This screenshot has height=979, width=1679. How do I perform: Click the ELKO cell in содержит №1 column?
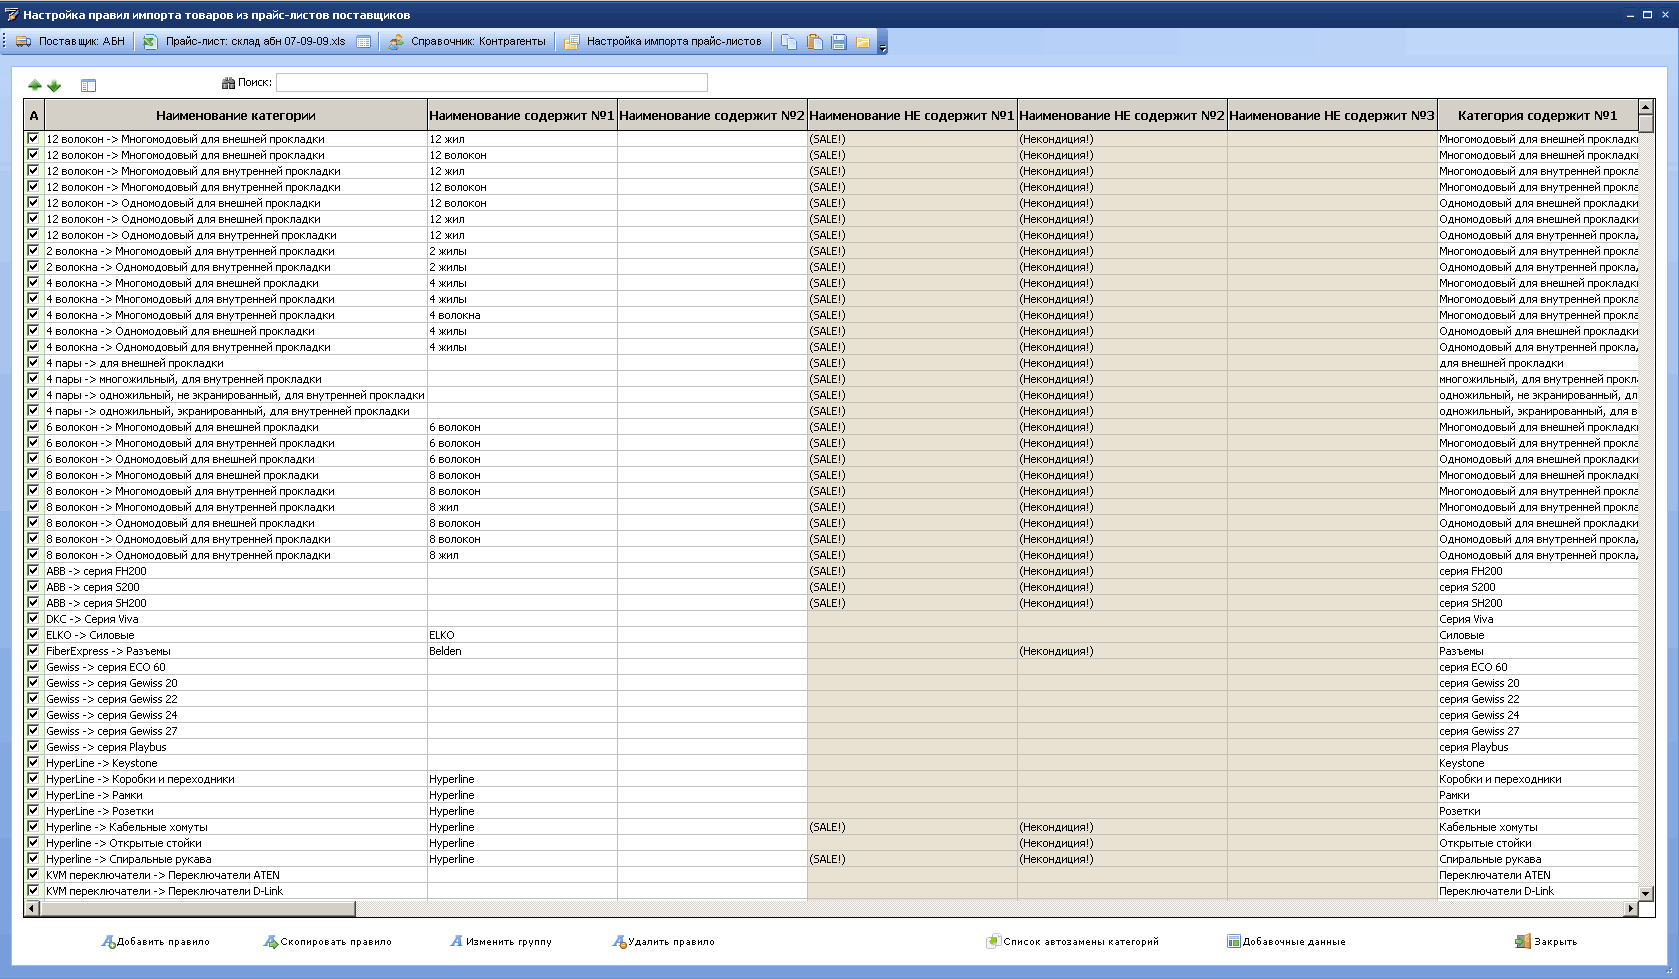(522, 635)
